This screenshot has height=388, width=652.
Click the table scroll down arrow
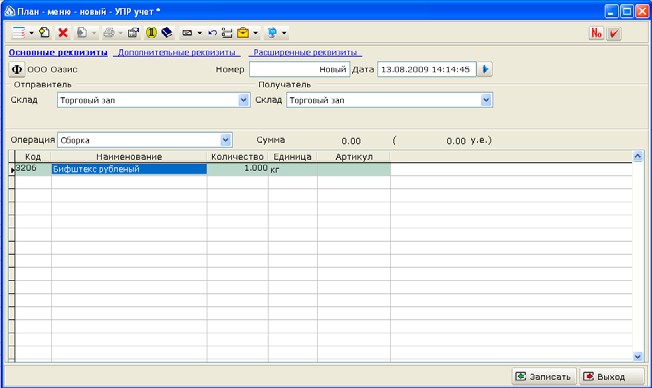point(638,356)
